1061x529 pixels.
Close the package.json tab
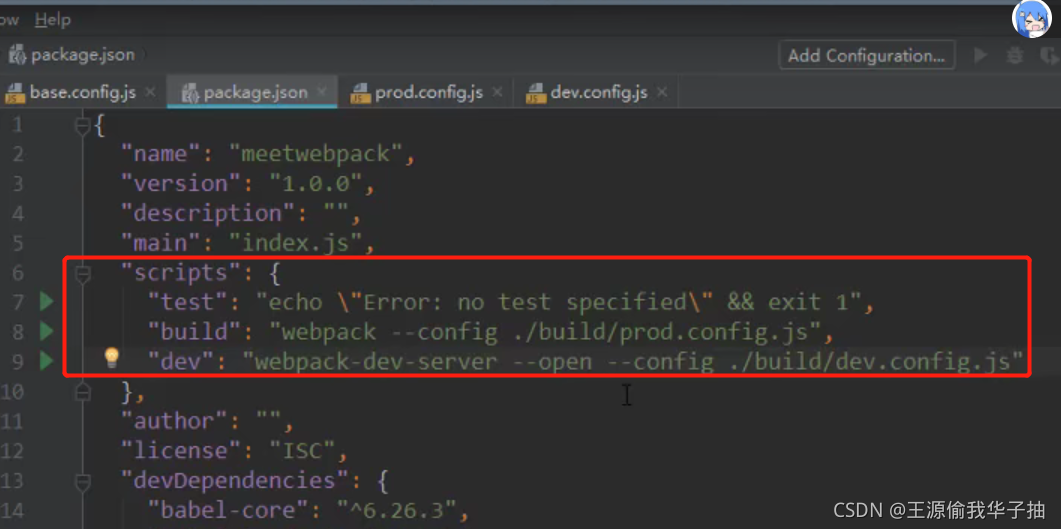322,91
